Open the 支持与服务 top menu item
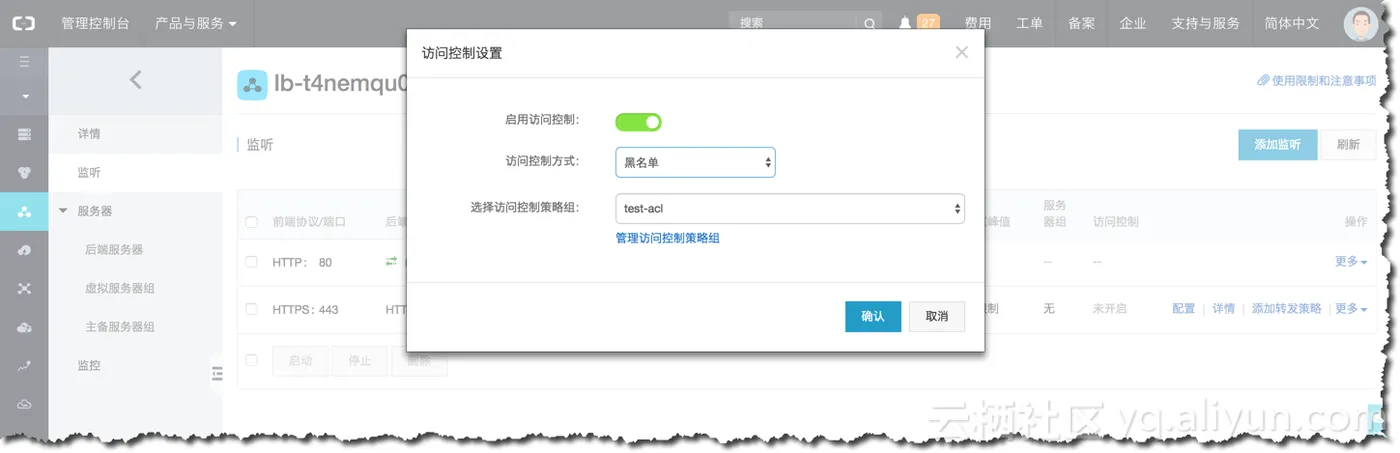The image size is (1400, 453). coord(1205,23)
